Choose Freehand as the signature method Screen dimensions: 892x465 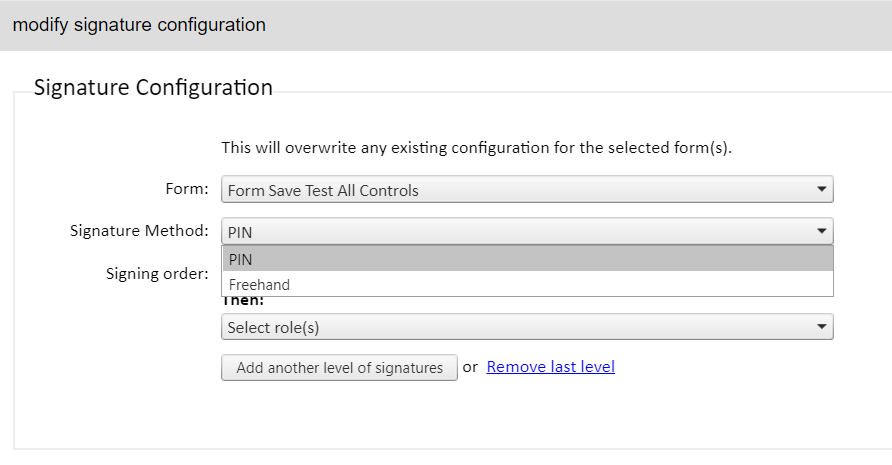pos(526,285)
